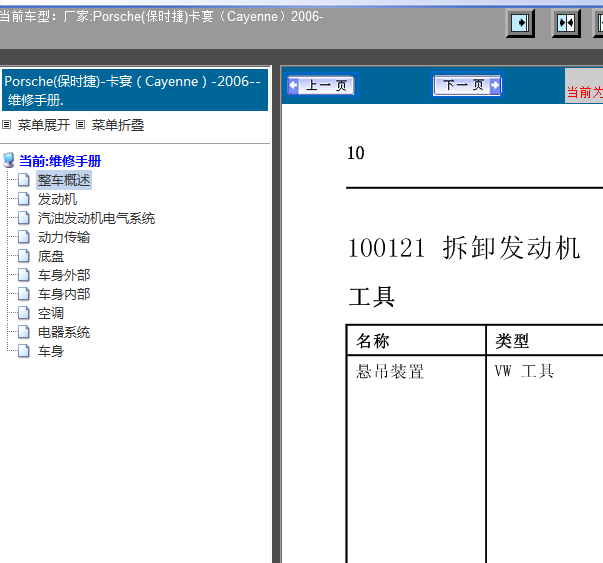Screen dimensions: 603x563
Task: Click the 工具 section heading
Action: pos(372,296)
